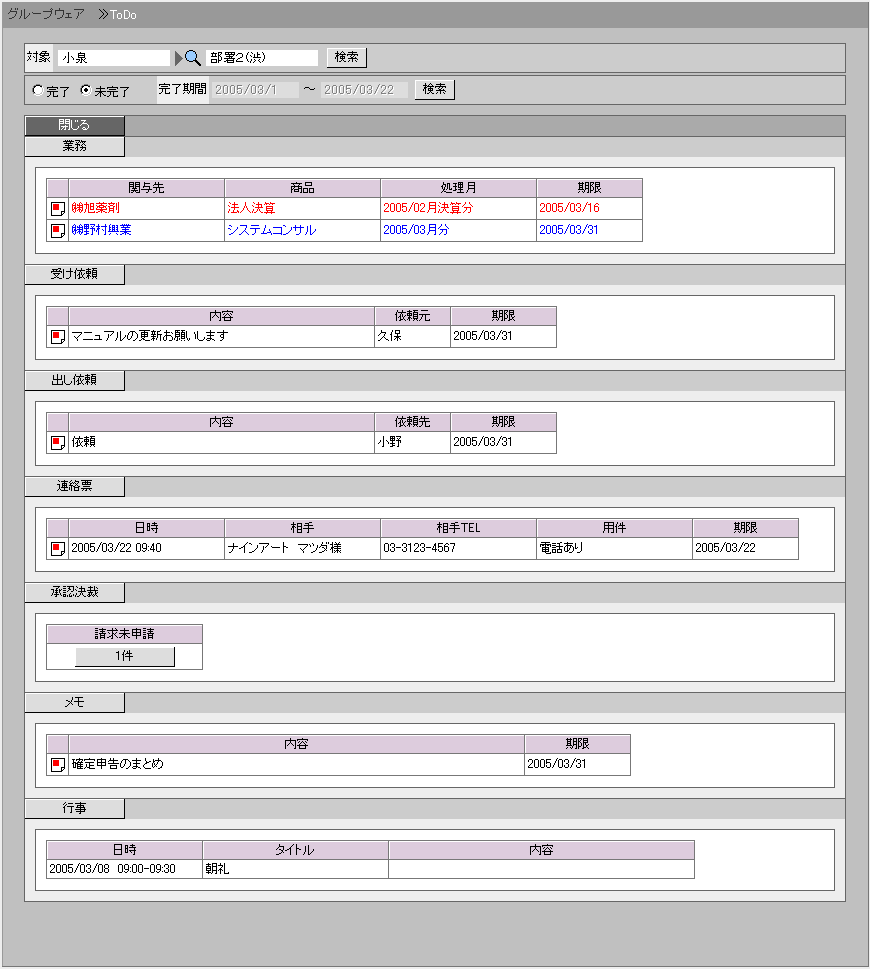The height and width of the screenshot is (969, 870).
Task: Click the department field showing 部署2(渋)
Action: click(262, 58)
